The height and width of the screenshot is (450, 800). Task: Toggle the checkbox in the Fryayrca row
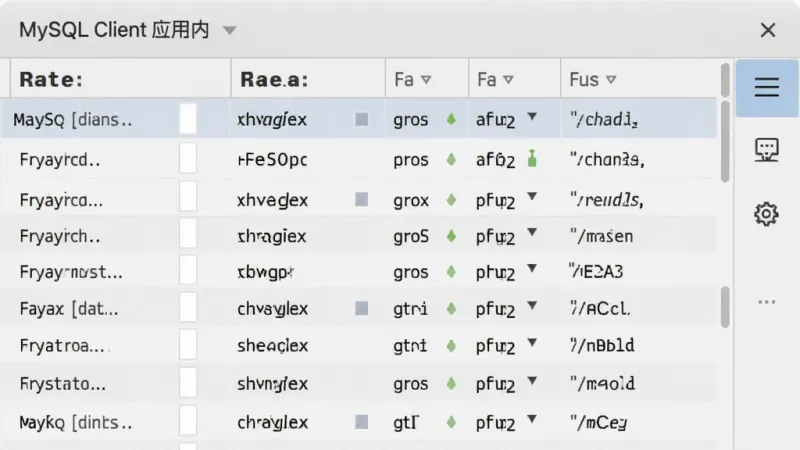point(188,197)
